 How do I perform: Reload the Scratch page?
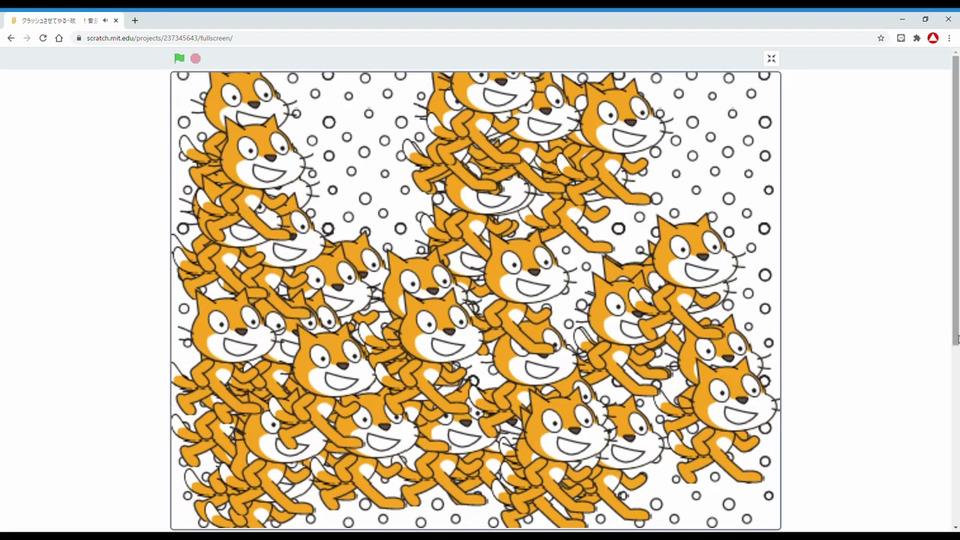pyautogui.click(x=43, y=38)
